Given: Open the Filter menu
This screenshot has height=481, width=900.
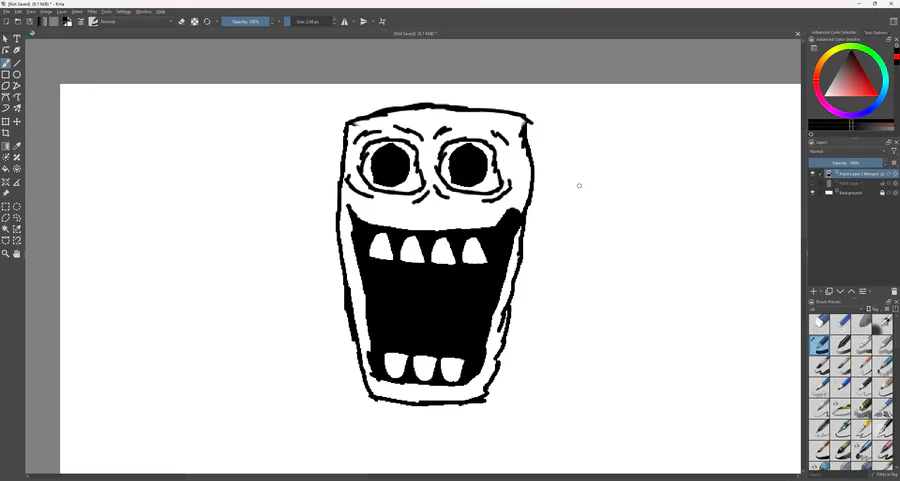Looking at the screenshot, I should click(x=92, y=11).
